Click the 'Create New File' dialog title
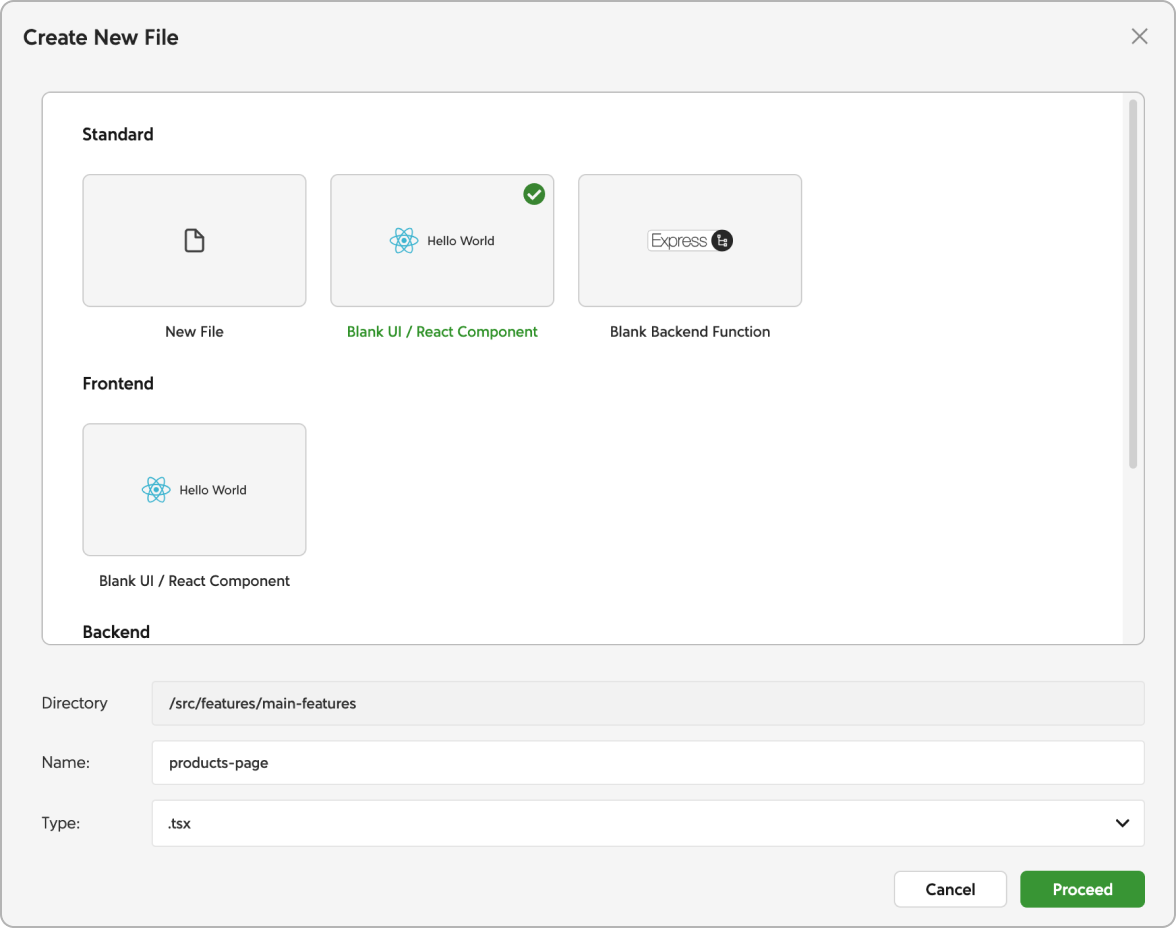1176x928 pixels. (100, 38)
